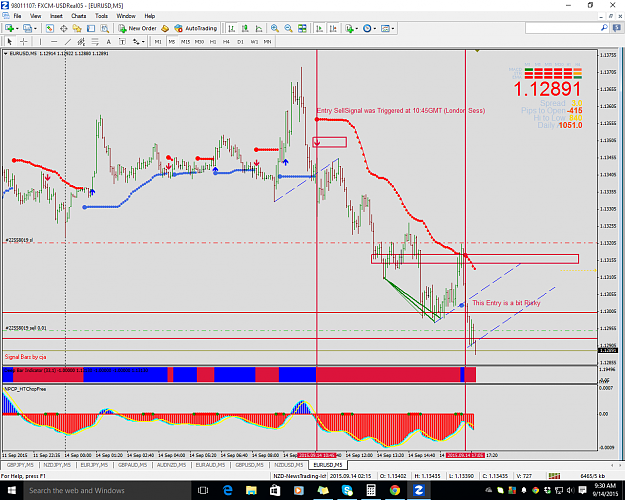Open the Terminal window icon
625x500 pixels.
click(91, 28)
